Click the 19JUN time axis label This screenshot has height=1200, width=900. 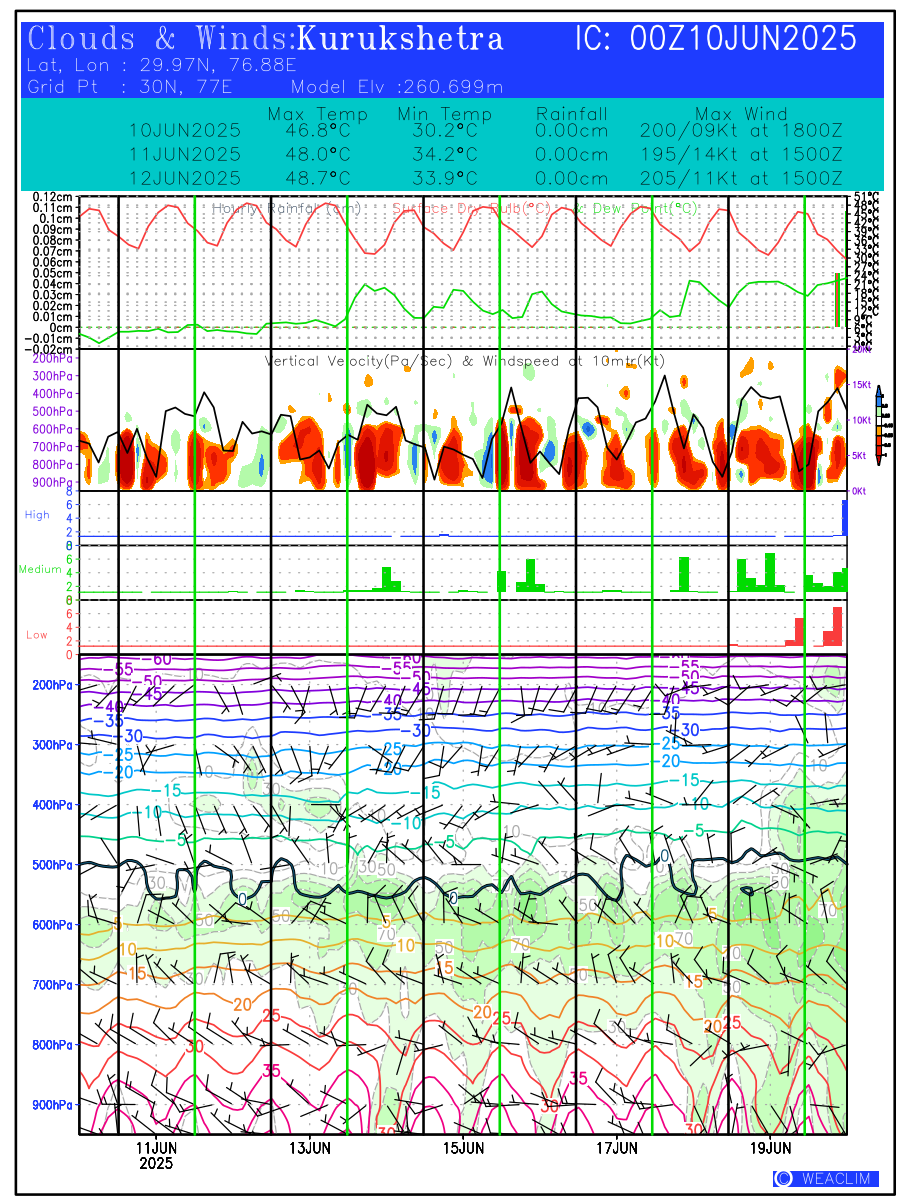(771, 1146)
